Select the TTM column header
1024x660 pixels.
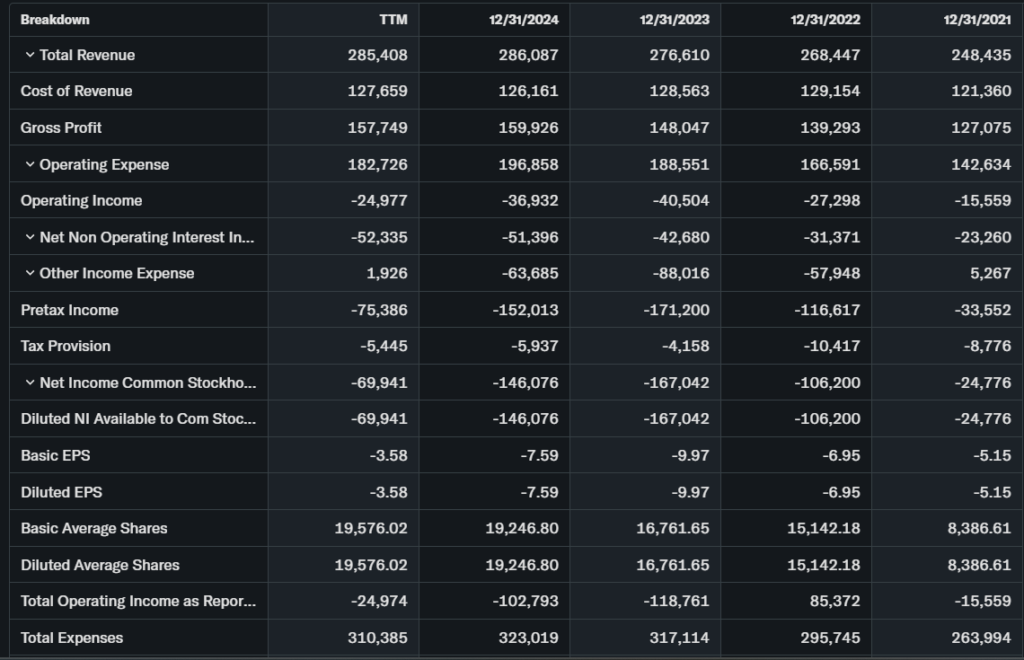(x=394, y=20)
